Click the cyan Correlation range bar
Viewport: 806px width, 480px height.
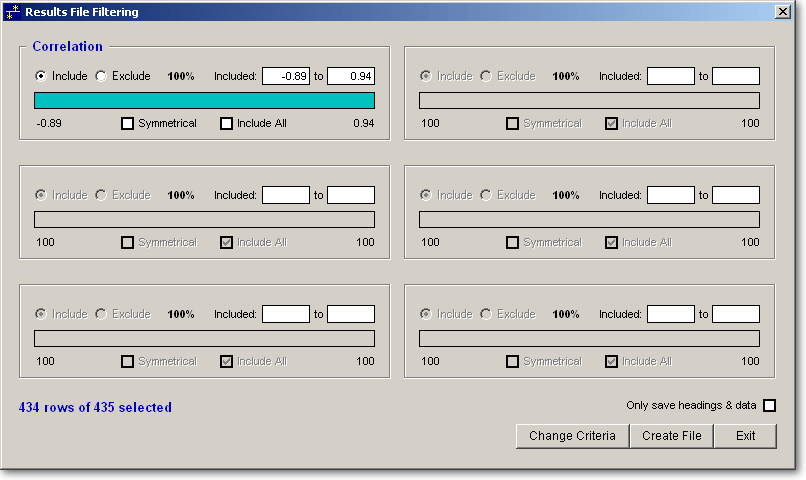[x=204, y=100]
